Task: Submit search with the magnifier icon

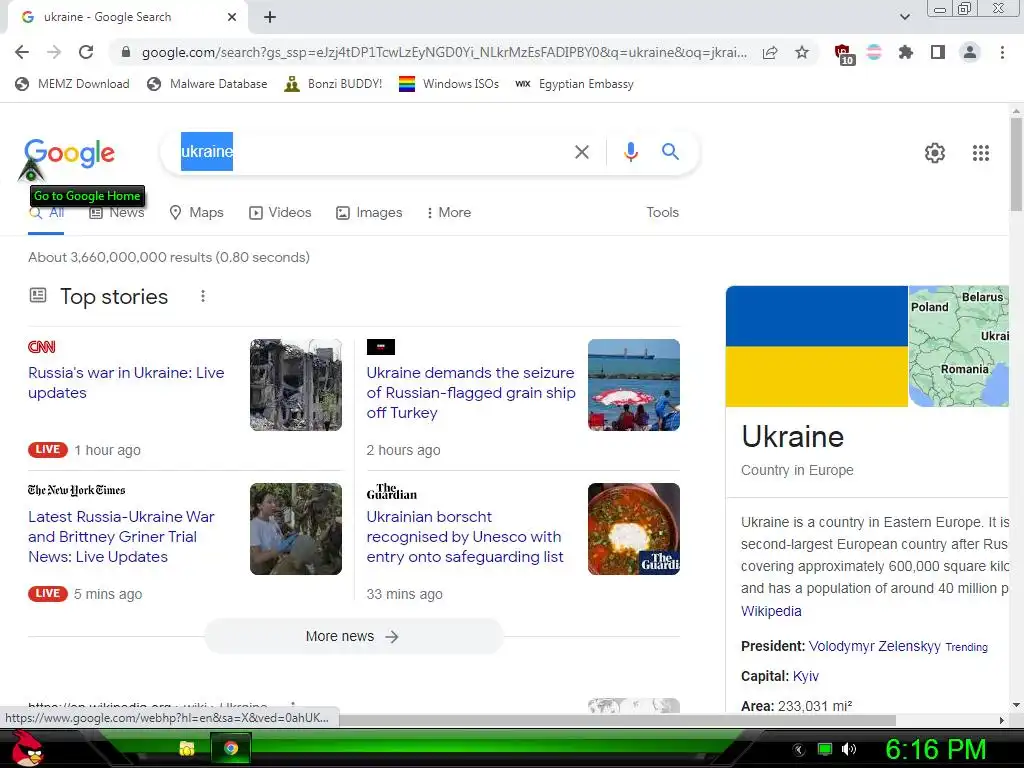Action: 670,152
